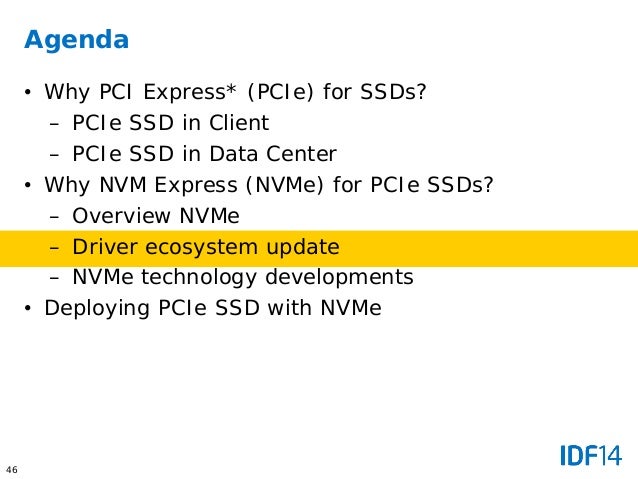Select the Overview NVMe sub-item

click(x=156, y=216)
